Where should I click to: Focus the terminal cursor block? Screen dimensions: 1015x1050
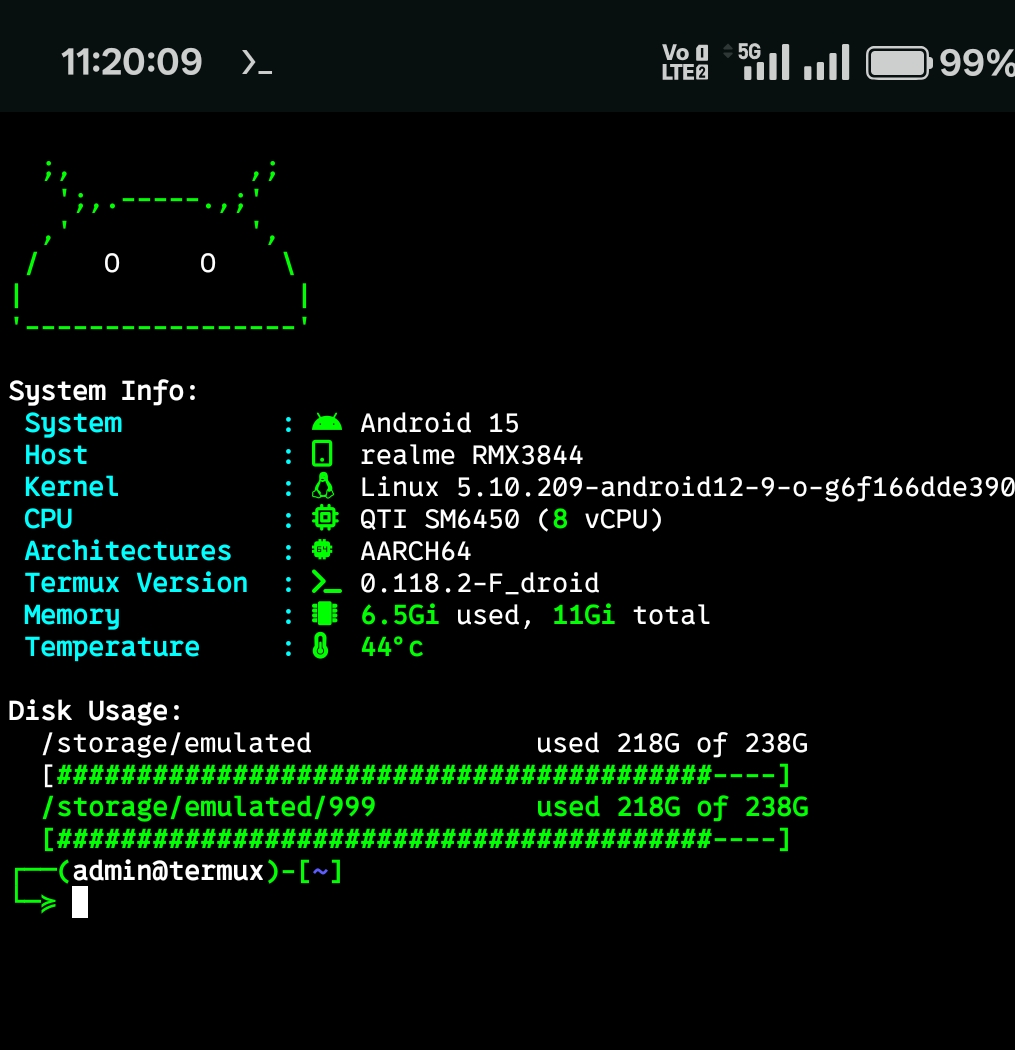[80, 902]
